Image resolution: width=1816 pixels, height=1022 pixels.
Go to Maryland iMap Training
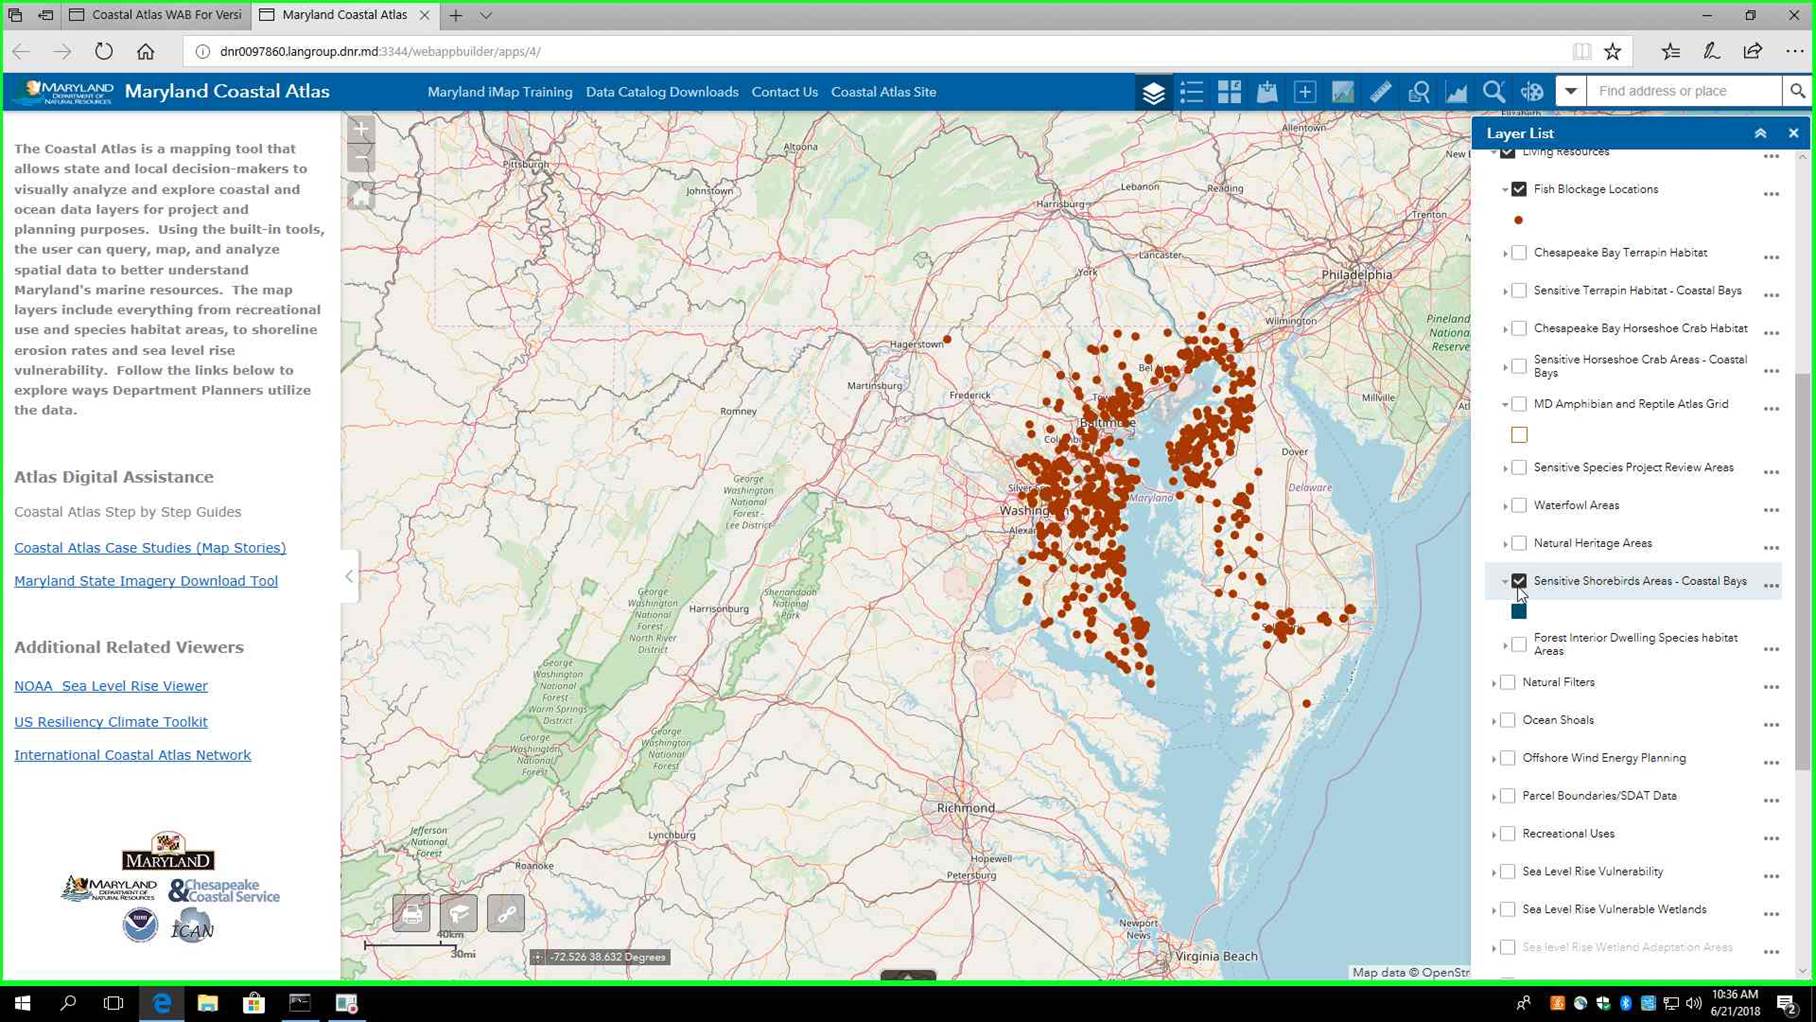[x=499, y=92]
